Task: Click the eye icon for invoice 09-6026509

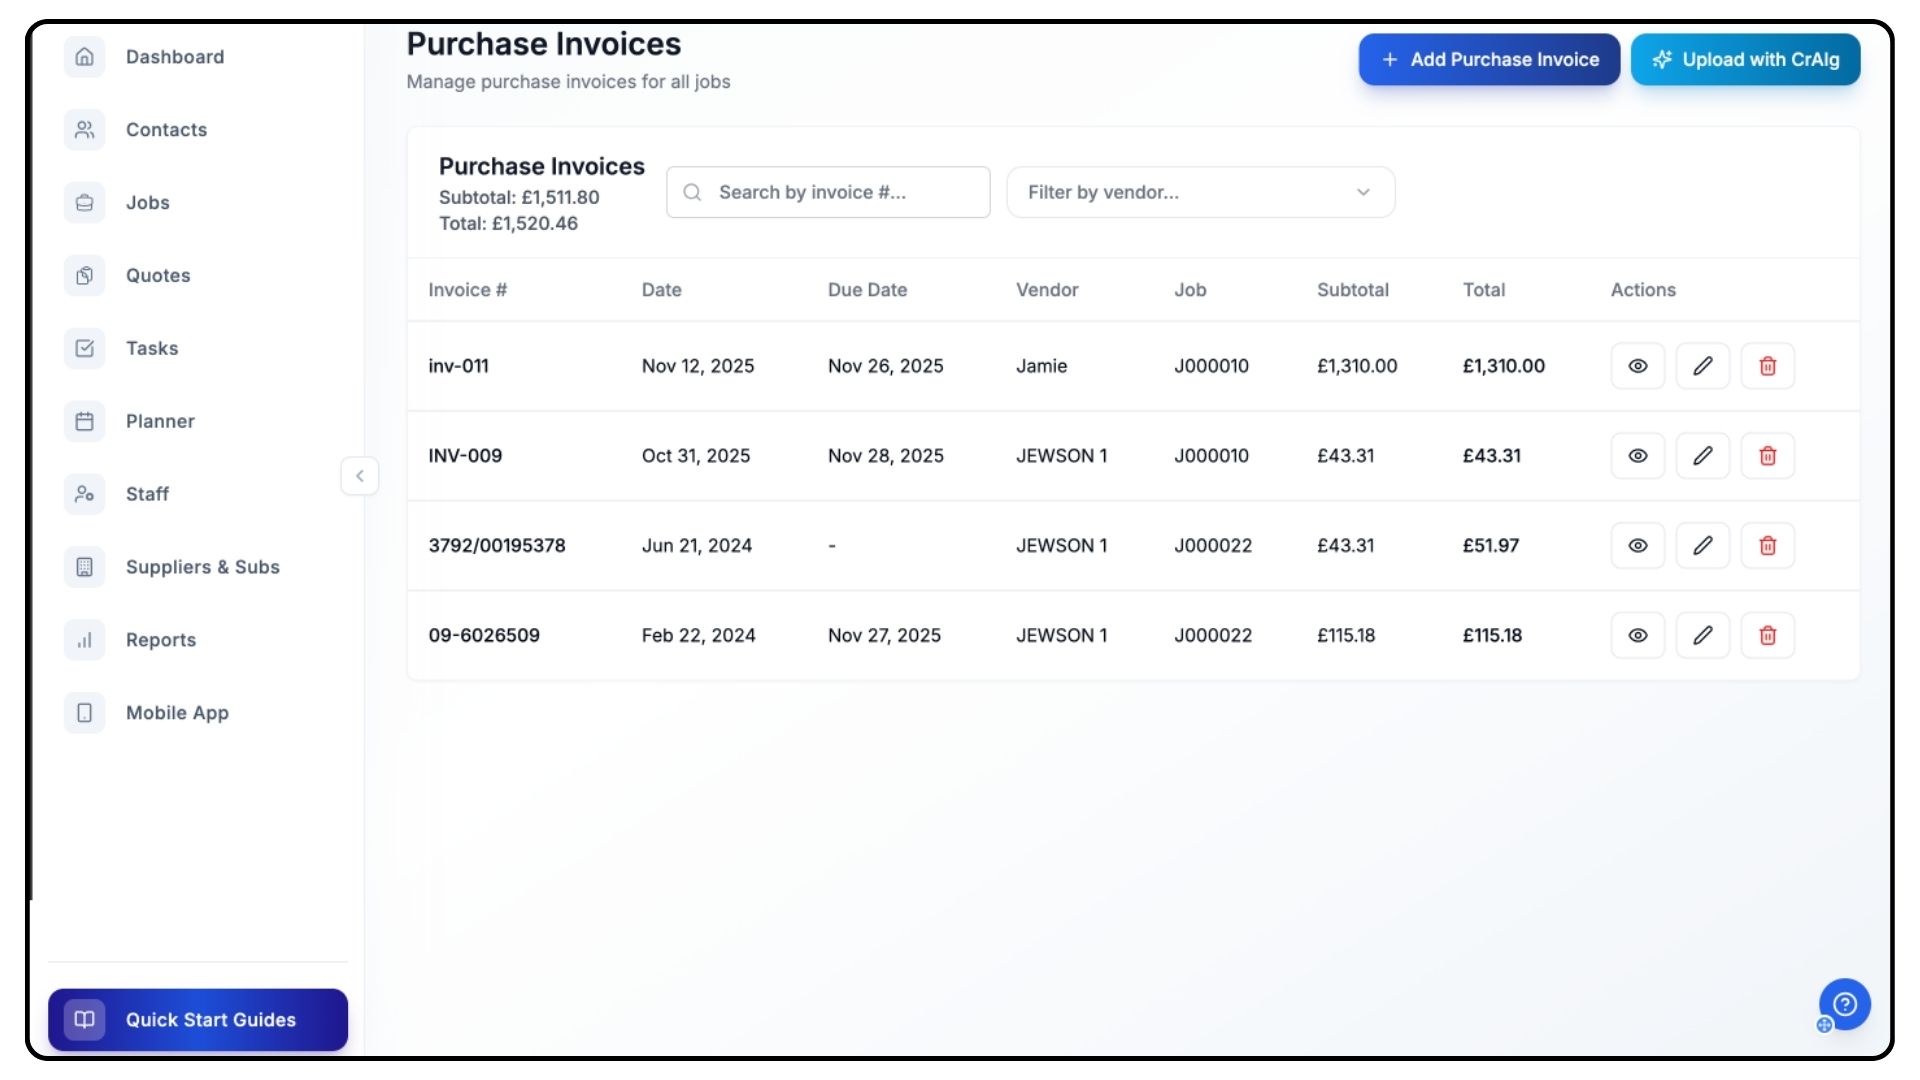Action: coord(1637,636)
